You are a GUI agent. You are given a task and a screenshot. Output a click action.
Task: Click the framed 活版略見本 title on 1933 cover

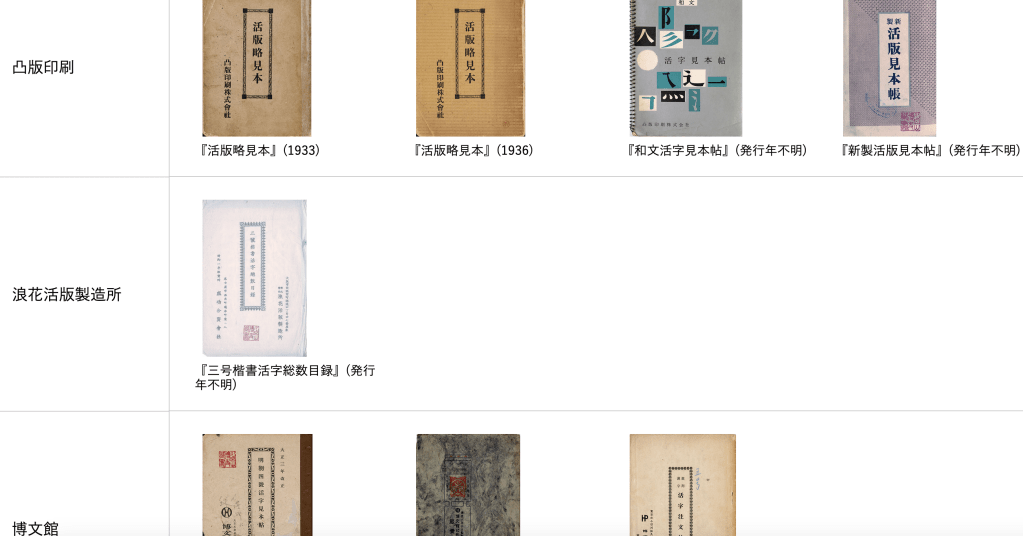(258, 53)
